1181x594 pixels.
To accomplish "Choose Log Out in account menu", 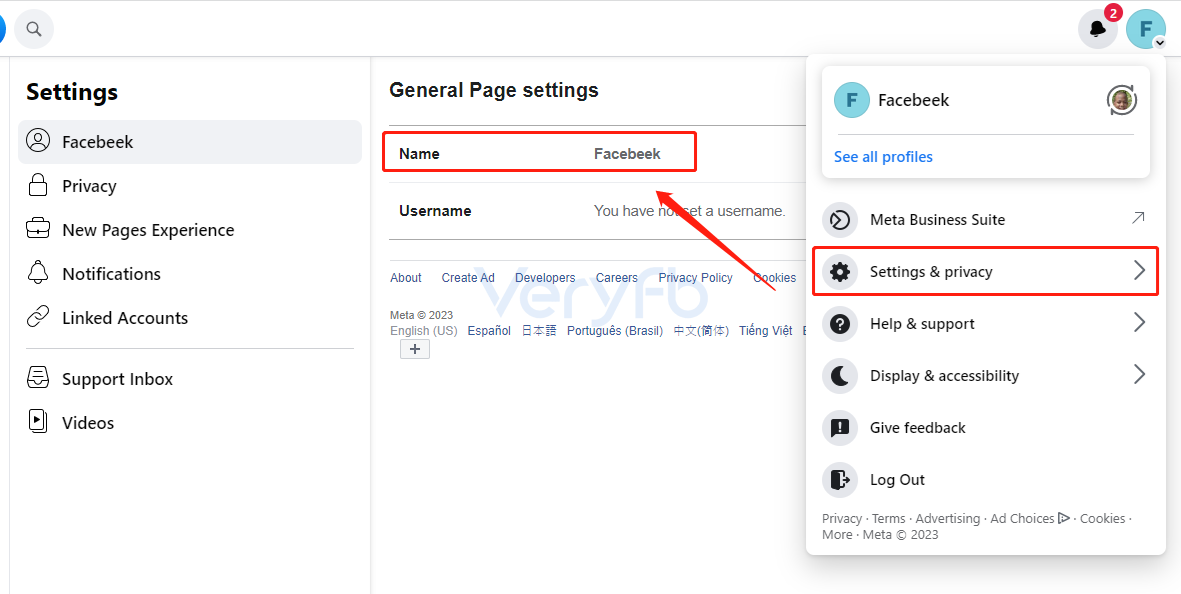I will (985, 480).
